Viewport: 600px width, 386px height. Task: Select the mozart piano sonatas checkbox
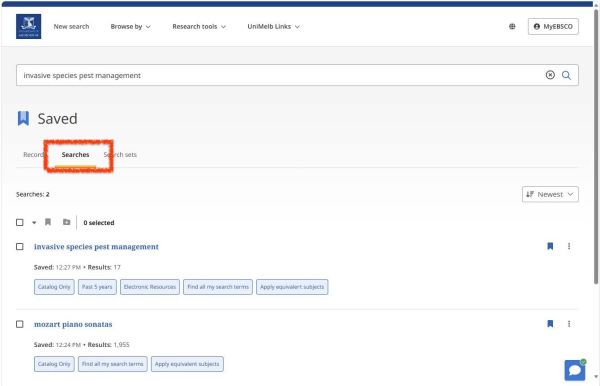coord(20,324)
